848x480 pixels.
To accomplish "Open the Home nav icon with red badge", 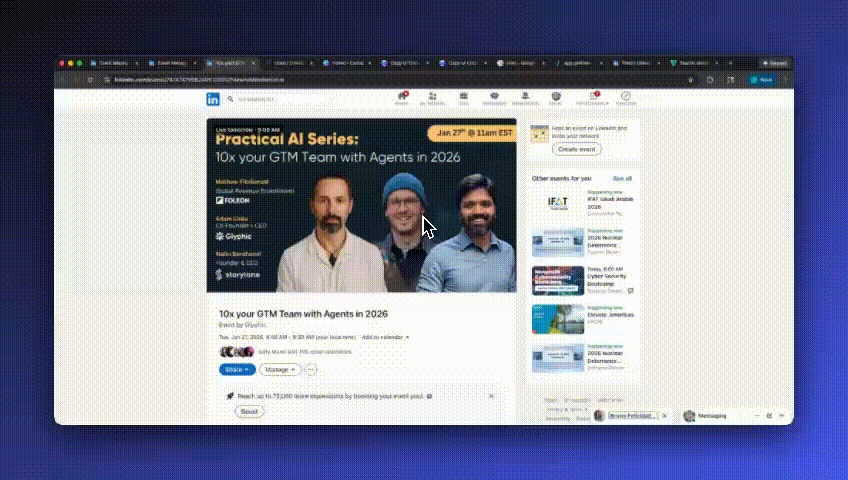I will 402,98.
